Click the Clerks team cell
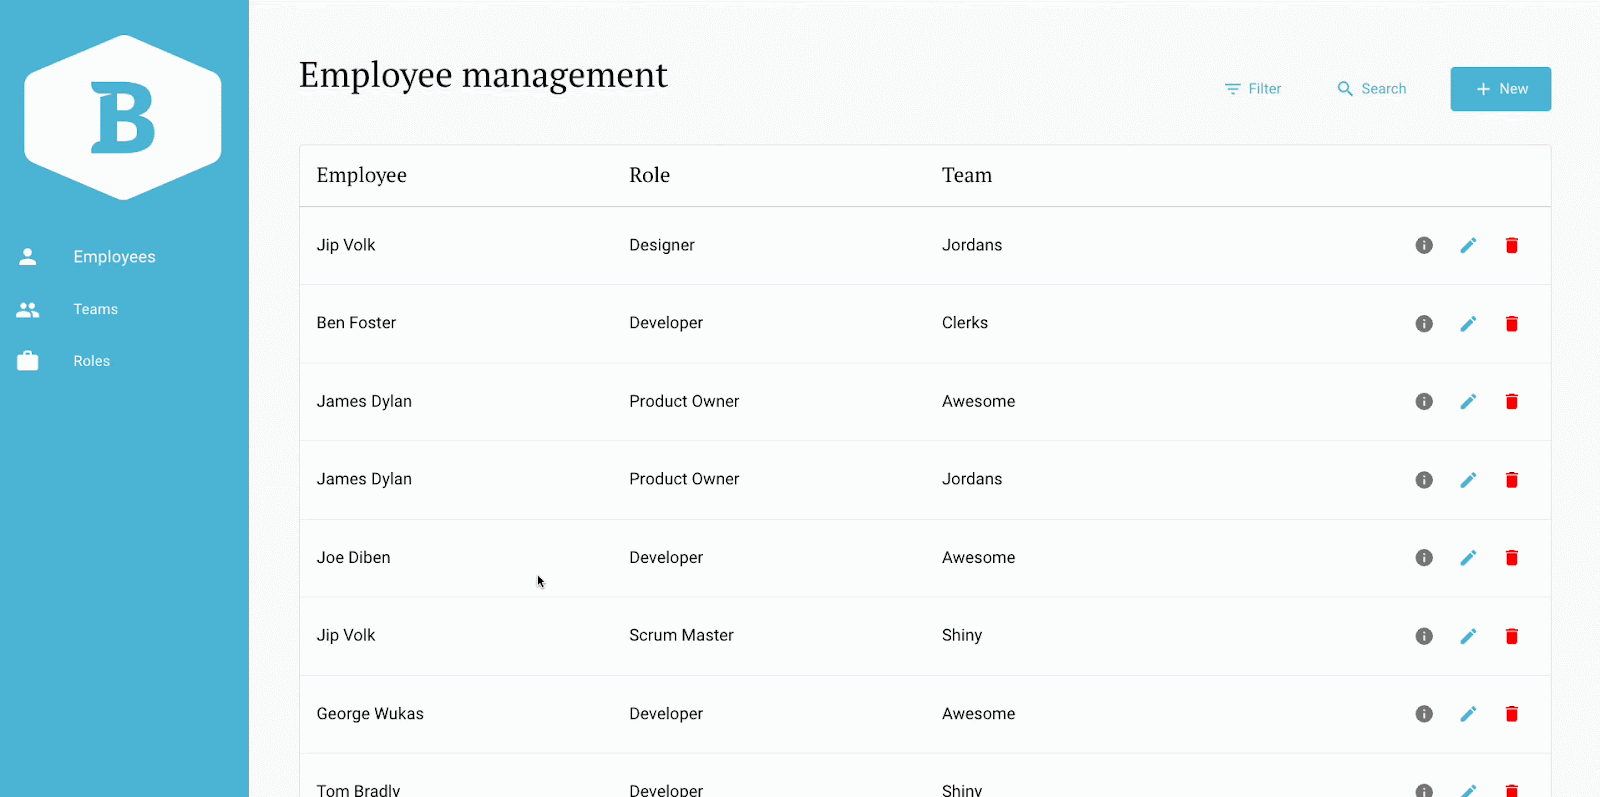Viewport: 1600px width, 797px height. click(x=965, y=323)
